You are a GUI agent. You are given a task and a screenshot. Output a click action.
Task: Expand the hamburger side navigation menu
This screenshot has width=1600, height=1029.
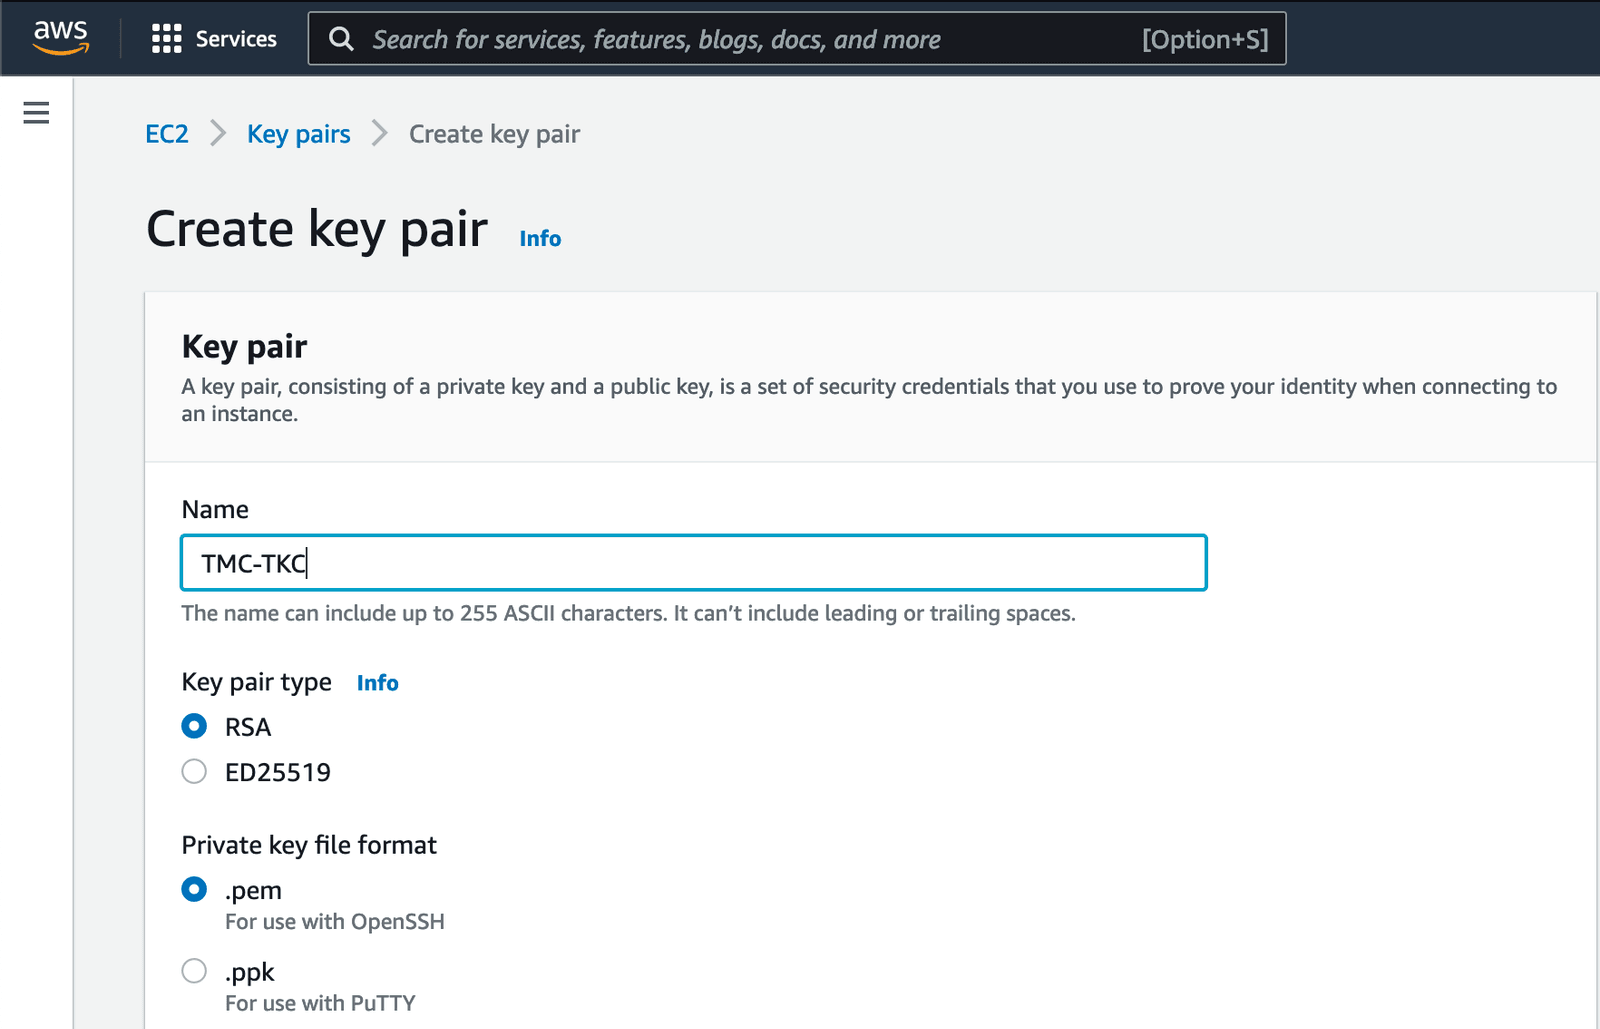coord(36,113)
